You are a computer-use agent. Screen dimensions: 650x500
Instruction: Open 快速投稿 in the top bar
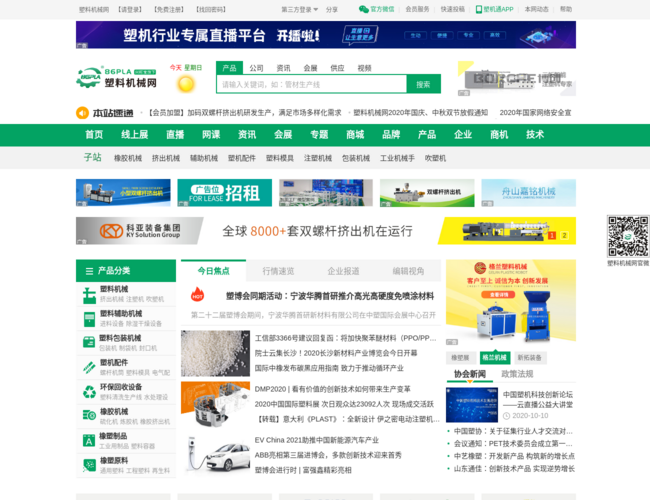coord(453,9)
